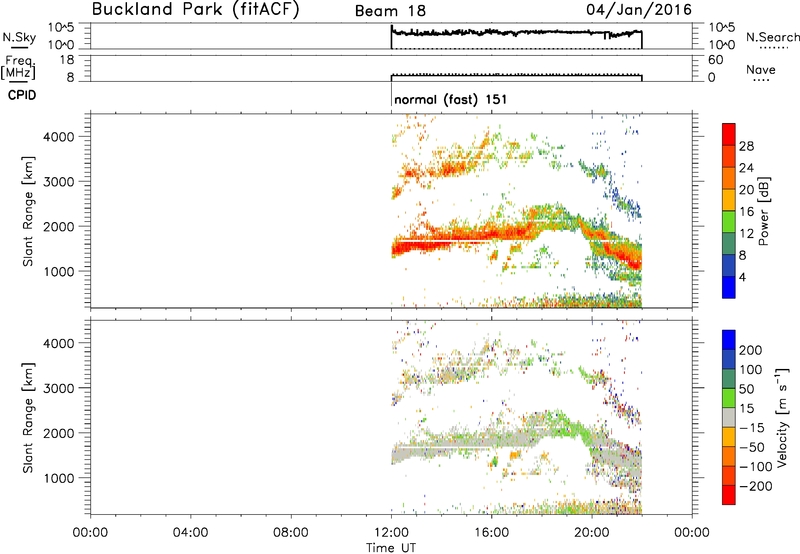Select the 200 tick on Velocity colorbar
Screen dimensions: 800x554
coord(751,350)
